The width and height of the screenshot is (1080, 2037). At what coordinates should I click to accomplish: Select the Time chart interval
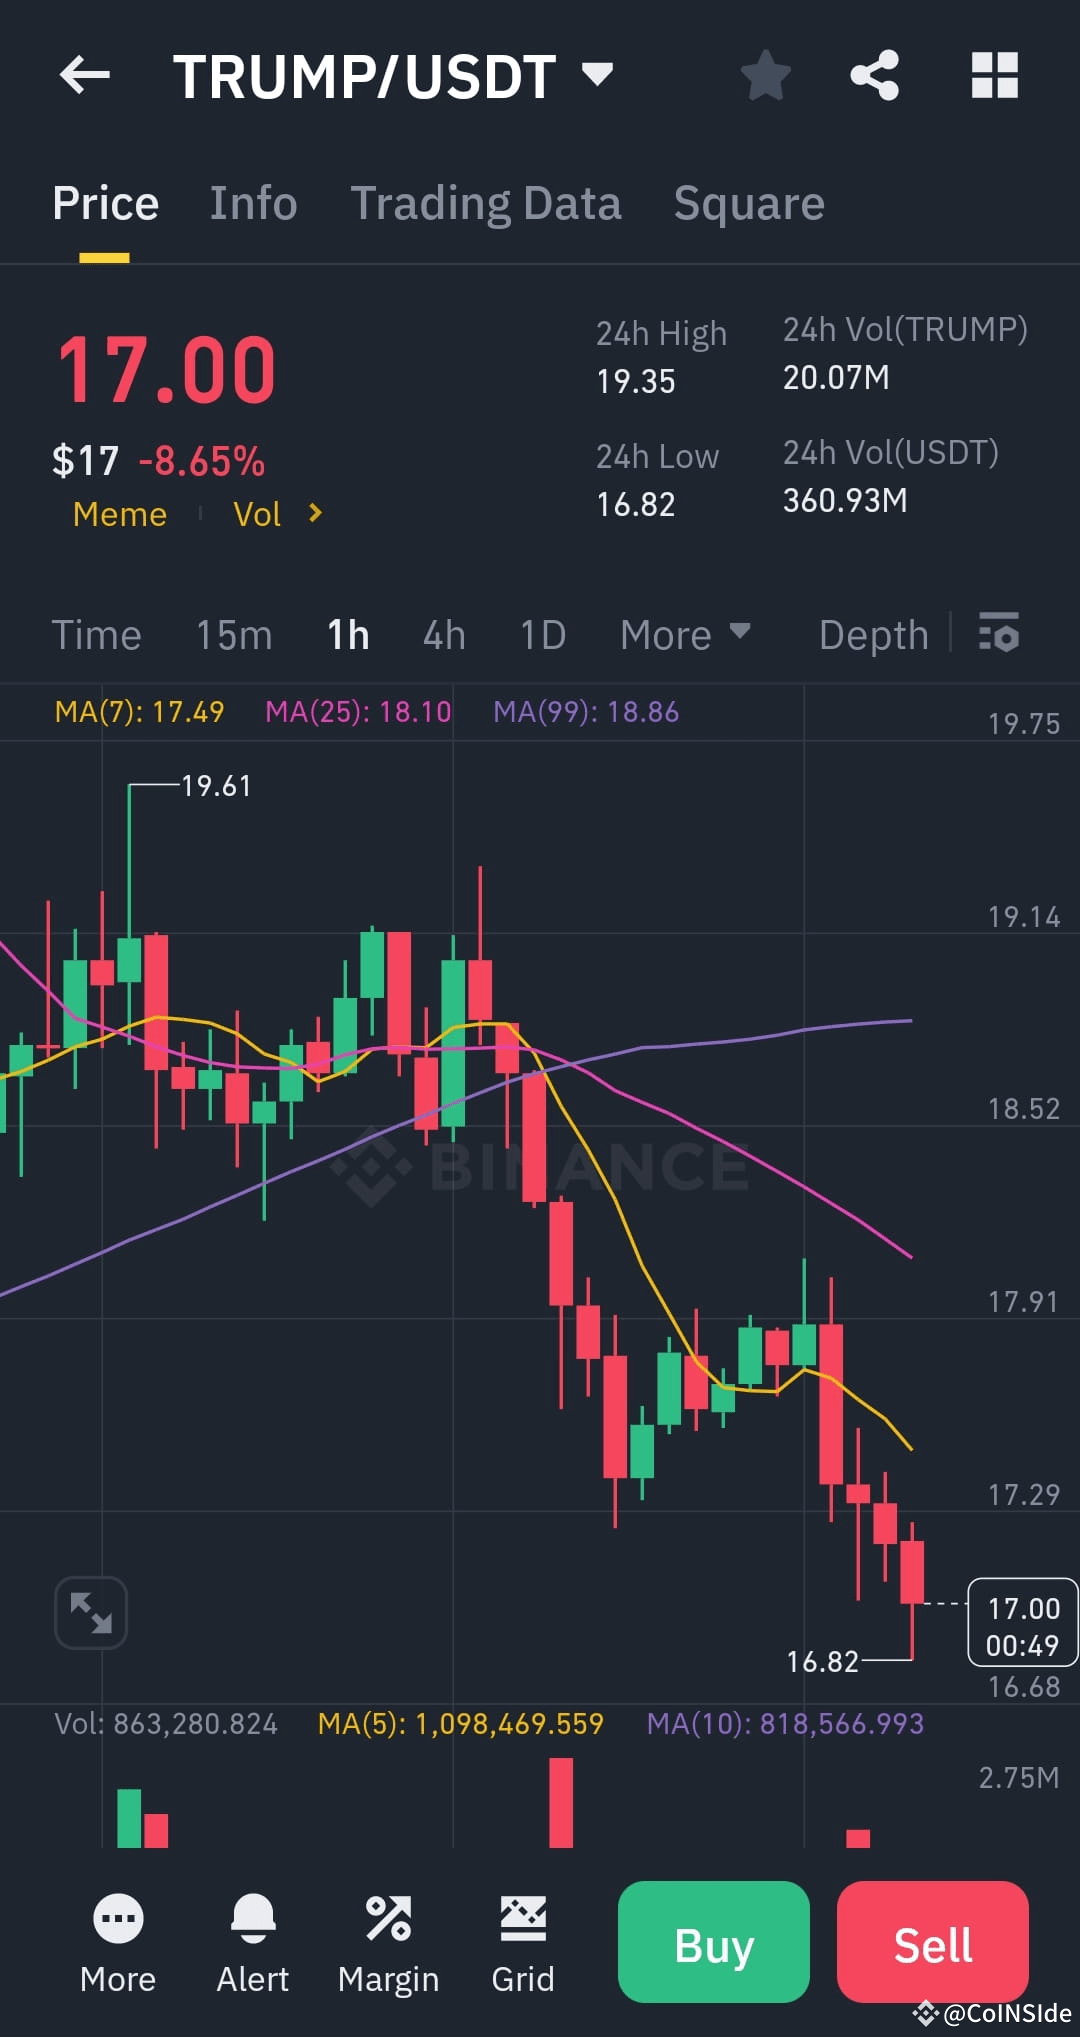pos(96,635)
